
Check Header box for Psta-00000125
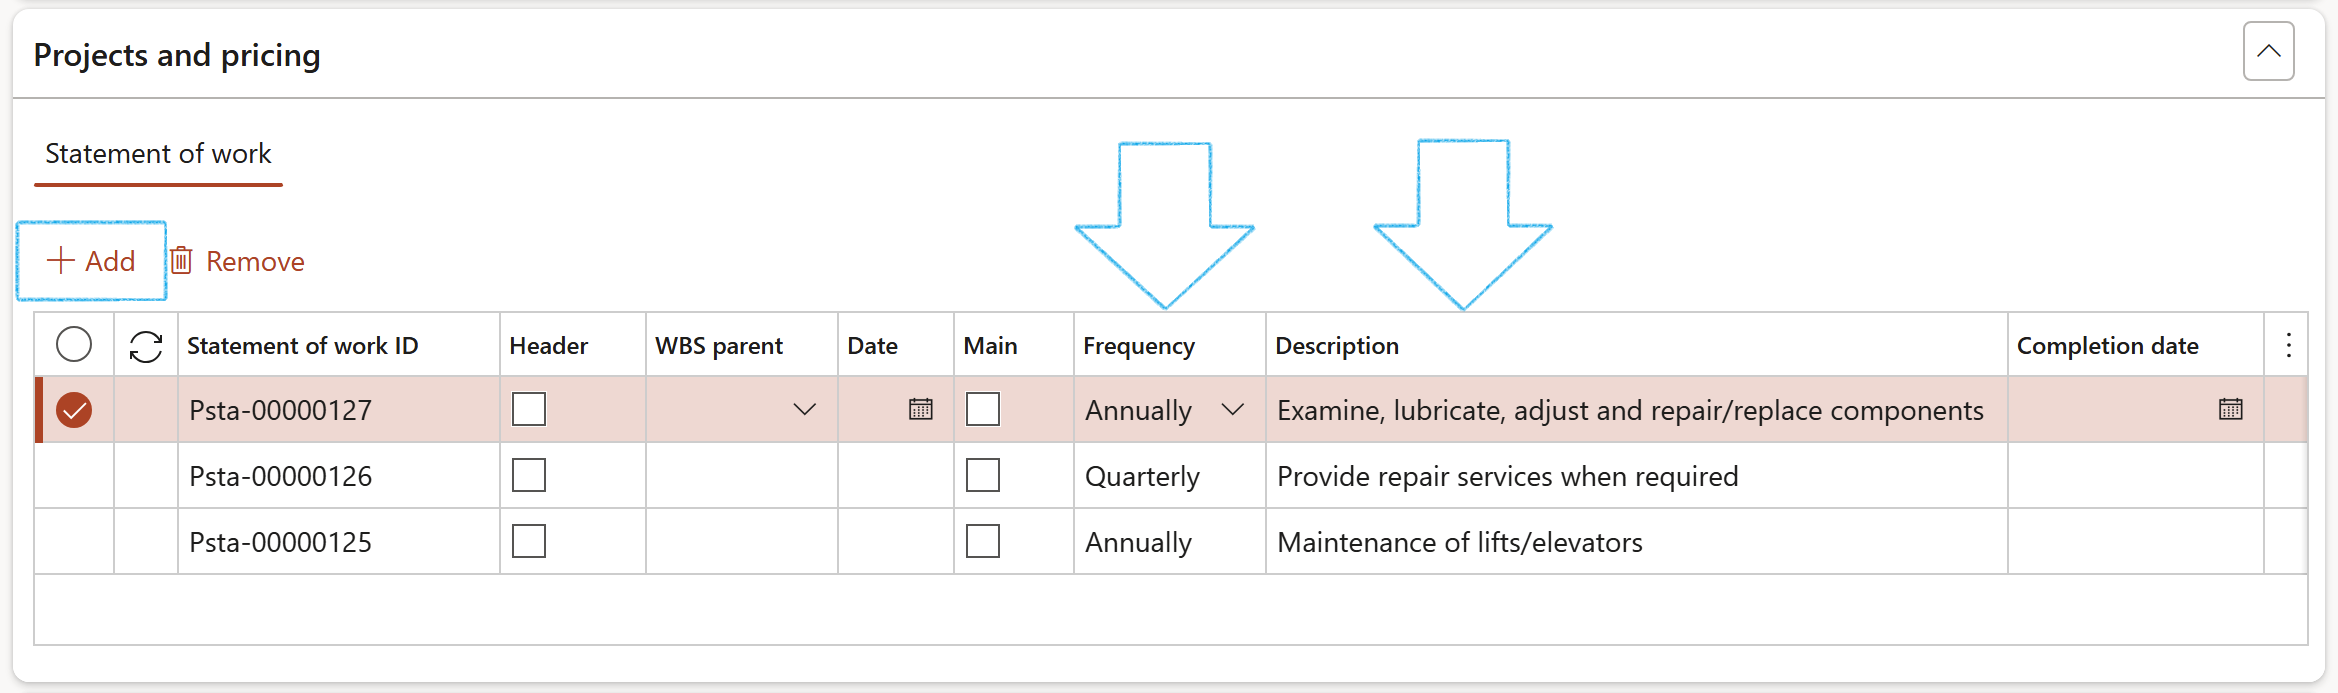pyautogui.click(x=529, y=541)
